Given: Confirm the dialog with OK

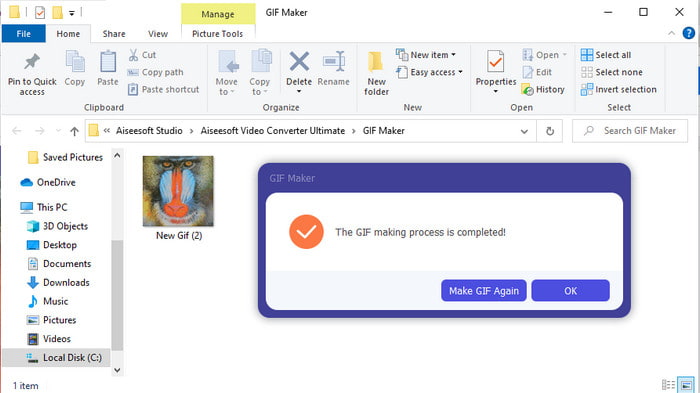Looking at the screenshot, I should [x=570, y=291].
